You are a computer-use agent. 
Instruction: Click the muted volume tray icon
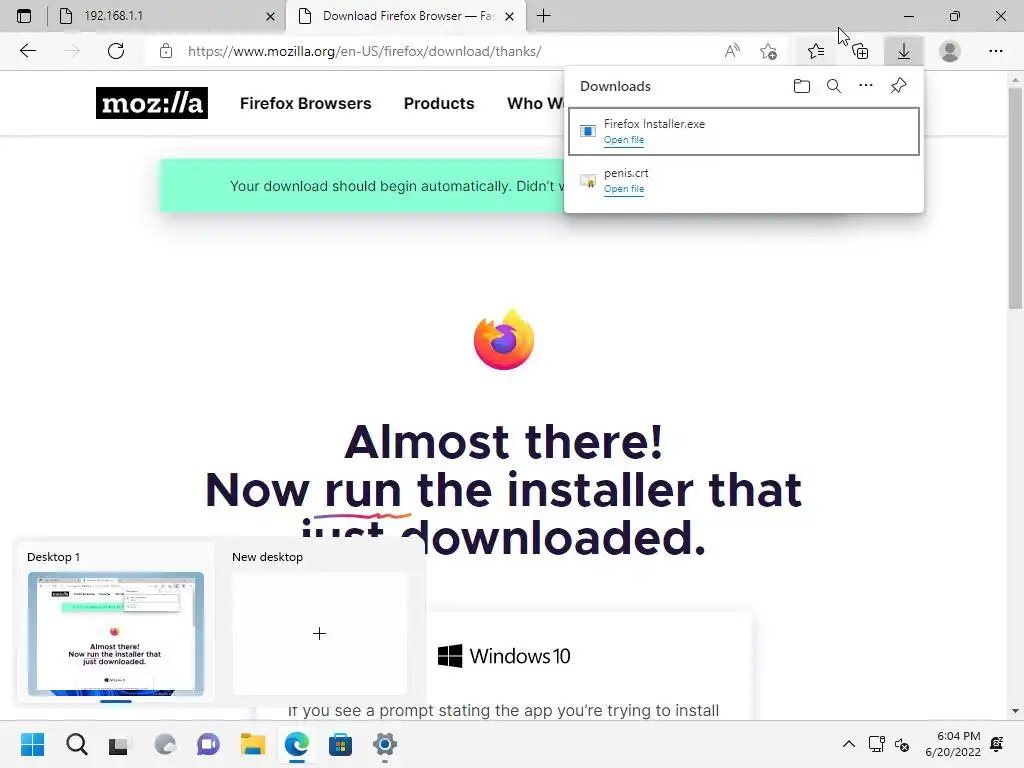point(902,744)
